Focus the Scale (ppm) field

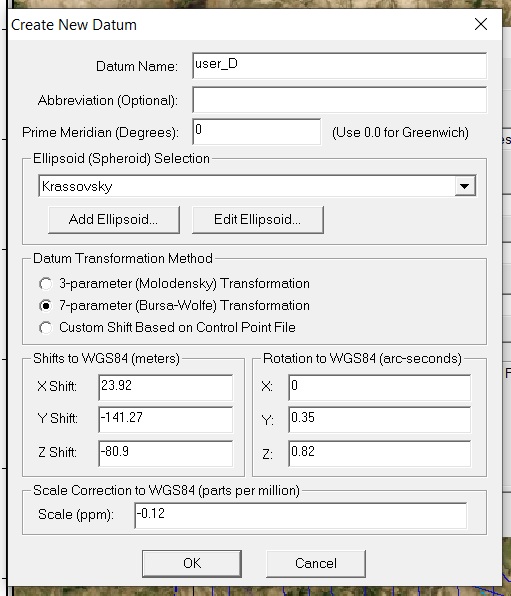pyautogui.click(x=300, y=515)
